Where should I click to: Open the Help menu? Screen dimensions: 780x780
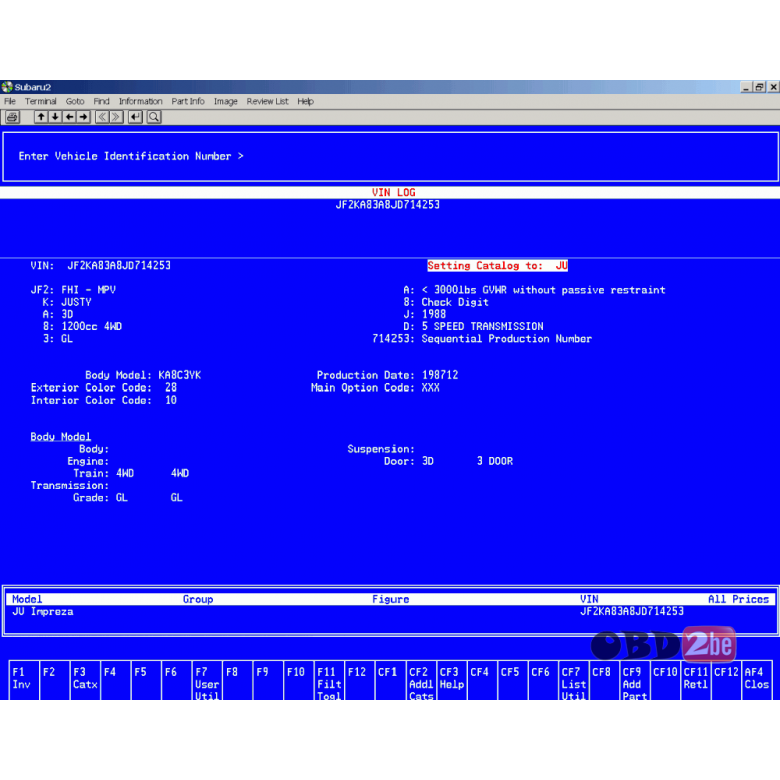pos(305,101)
